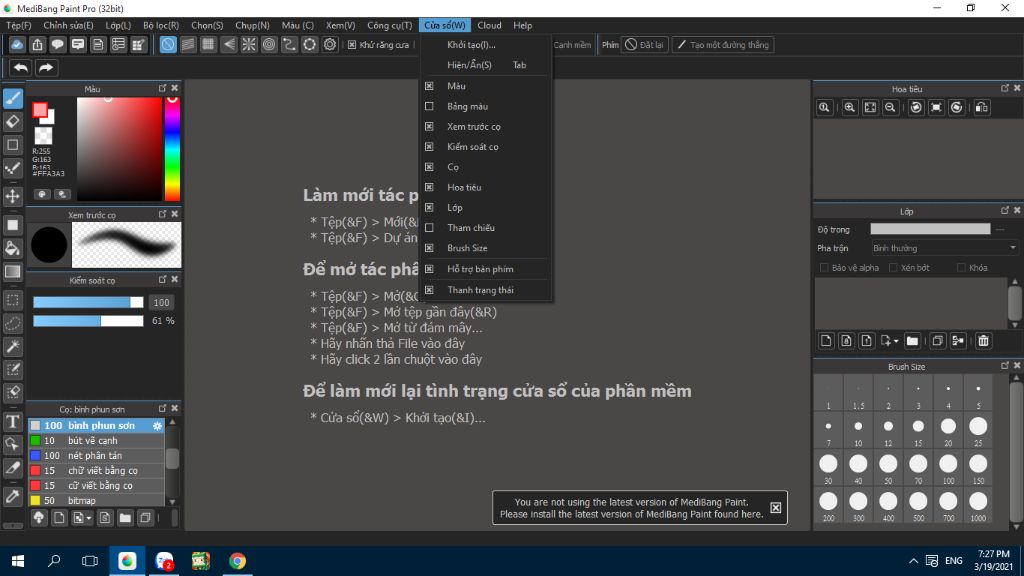Select the Bucket fill tool
Screen dimensions: 1024x576
pos(12,248)
